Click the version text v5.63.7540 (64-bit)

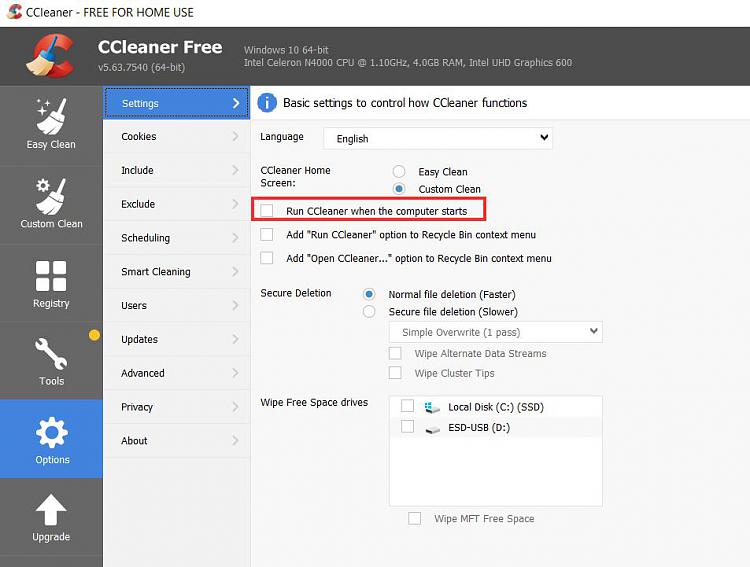(142, 67)
